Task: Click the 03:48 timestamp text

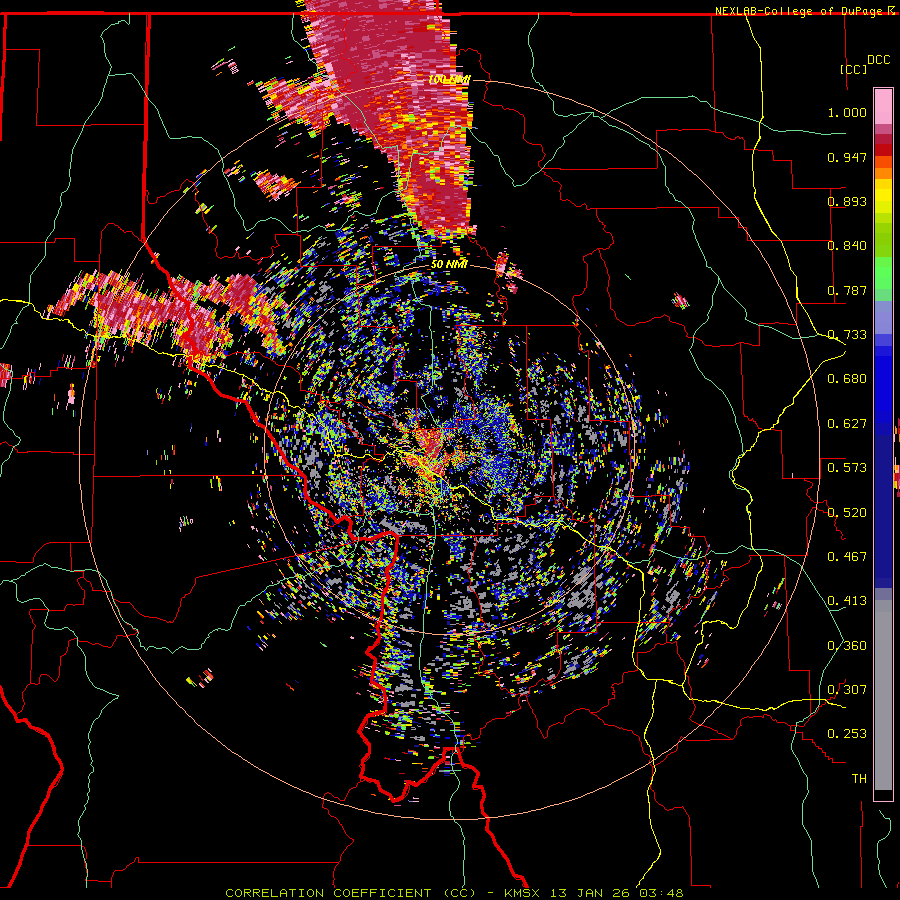Action: 664,893
